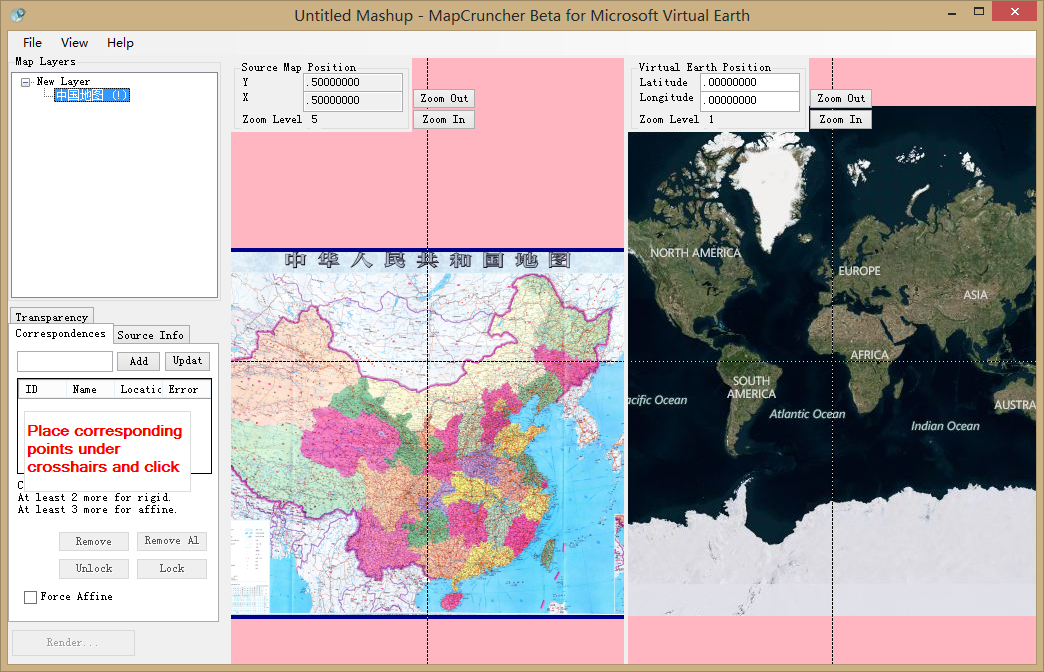1044x672 pixels.
Task: Switch to the Transparency tab
Action: (x=51, y=316)
